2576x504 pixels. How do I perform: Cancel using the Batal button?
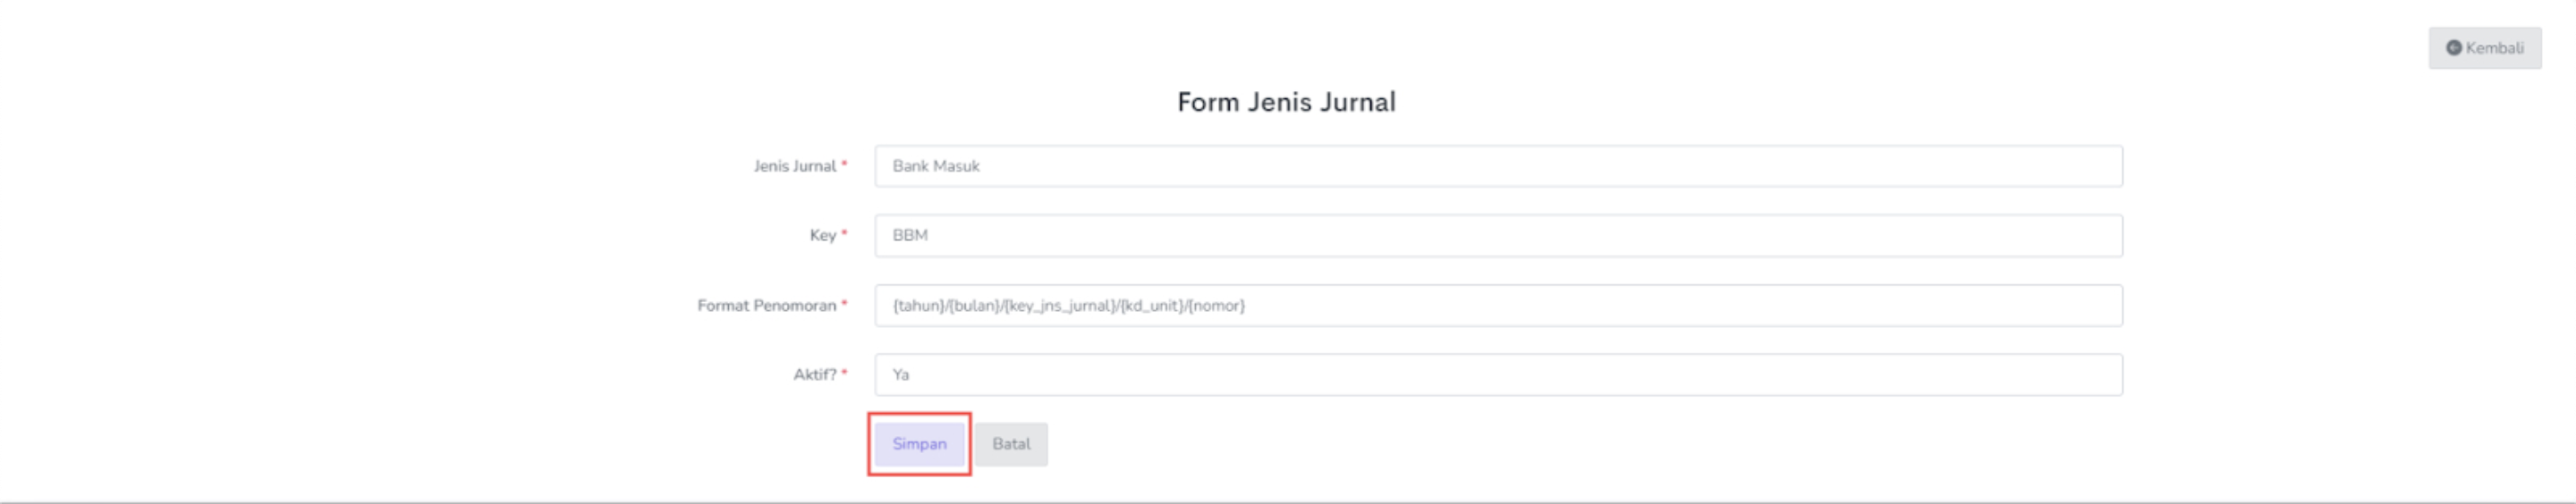1011,444
